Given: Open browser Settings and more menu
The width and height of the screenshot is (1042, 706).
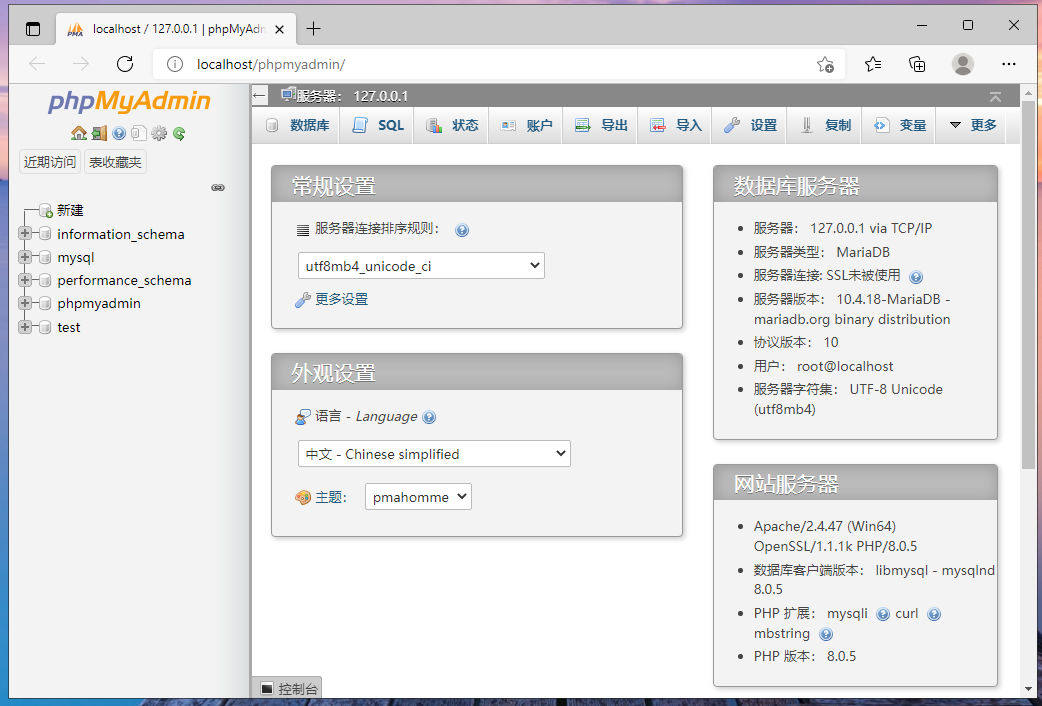Looking at the screenshot, I should pos(1009,64).
